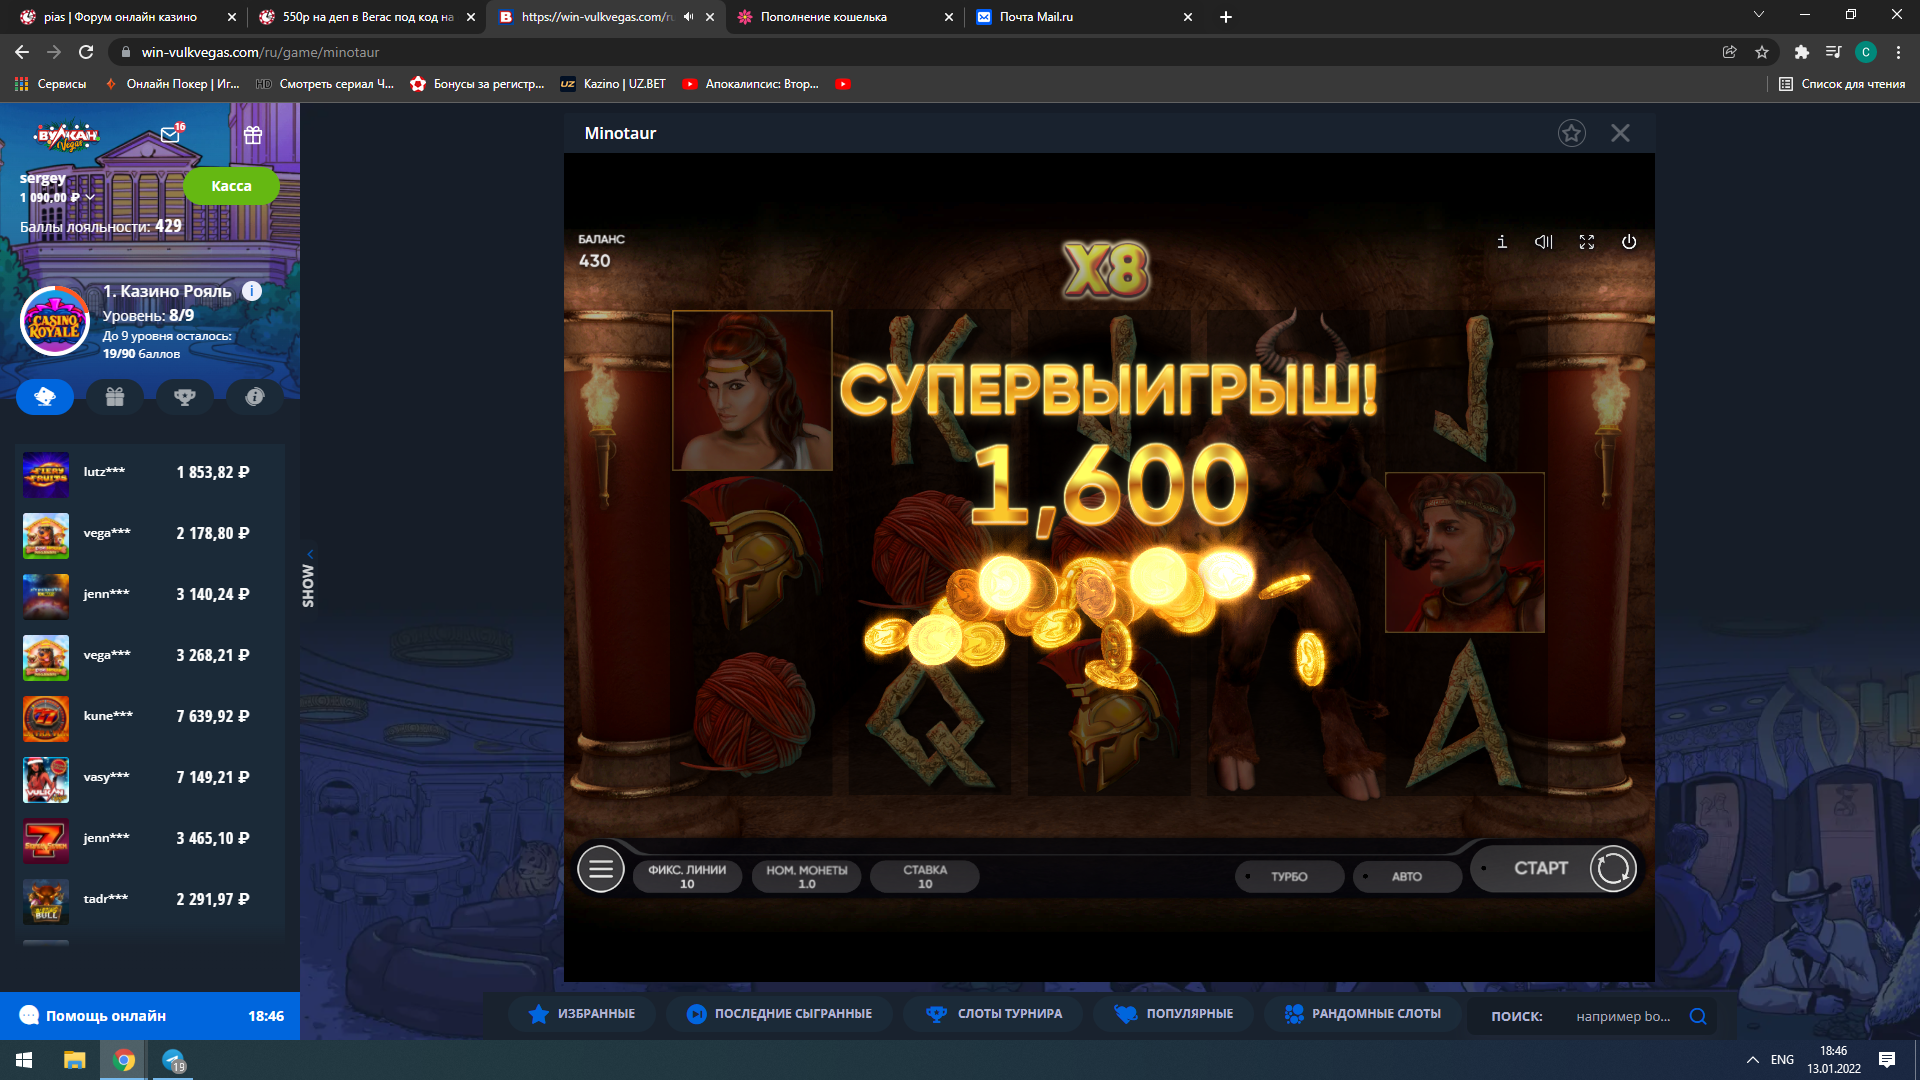Open ПОСЛЕДНИЕ СЫГРАННЫЕ filter
1920x1080 pixels.
[x=779, y=1014]
